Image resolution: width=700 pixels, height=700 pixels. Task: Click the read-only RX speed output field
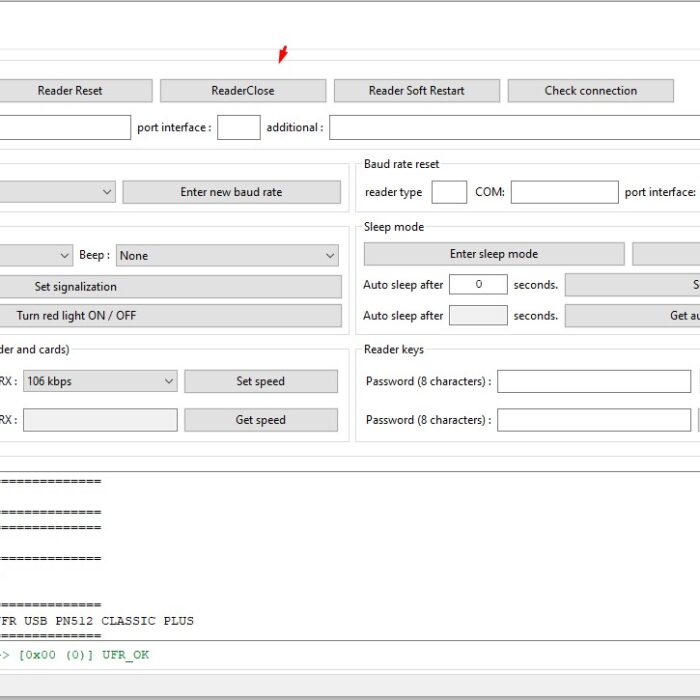point(100,420)
